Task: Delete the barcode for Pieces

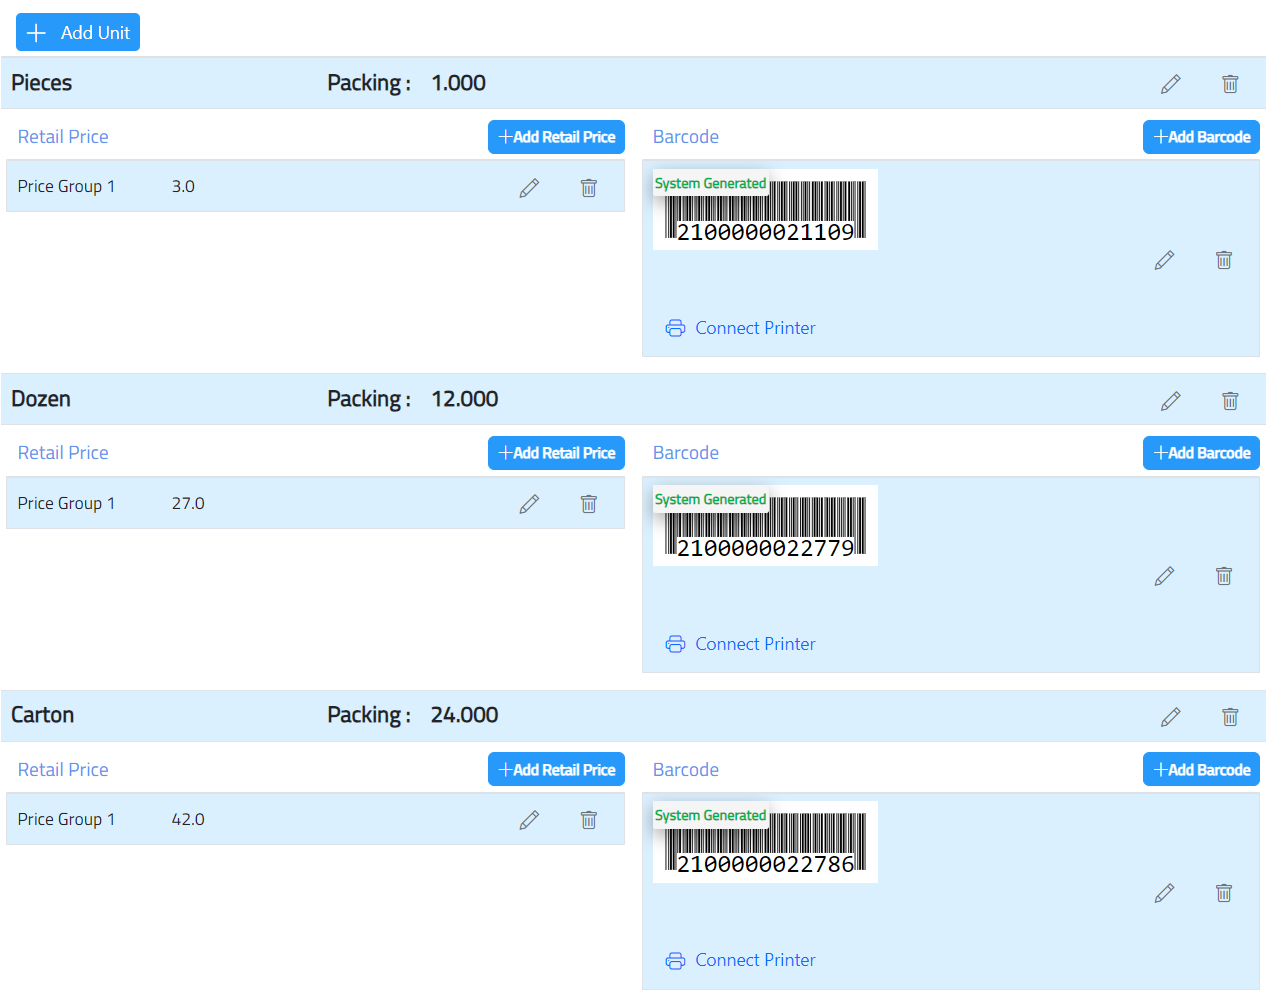Action: pos(1223,260)
